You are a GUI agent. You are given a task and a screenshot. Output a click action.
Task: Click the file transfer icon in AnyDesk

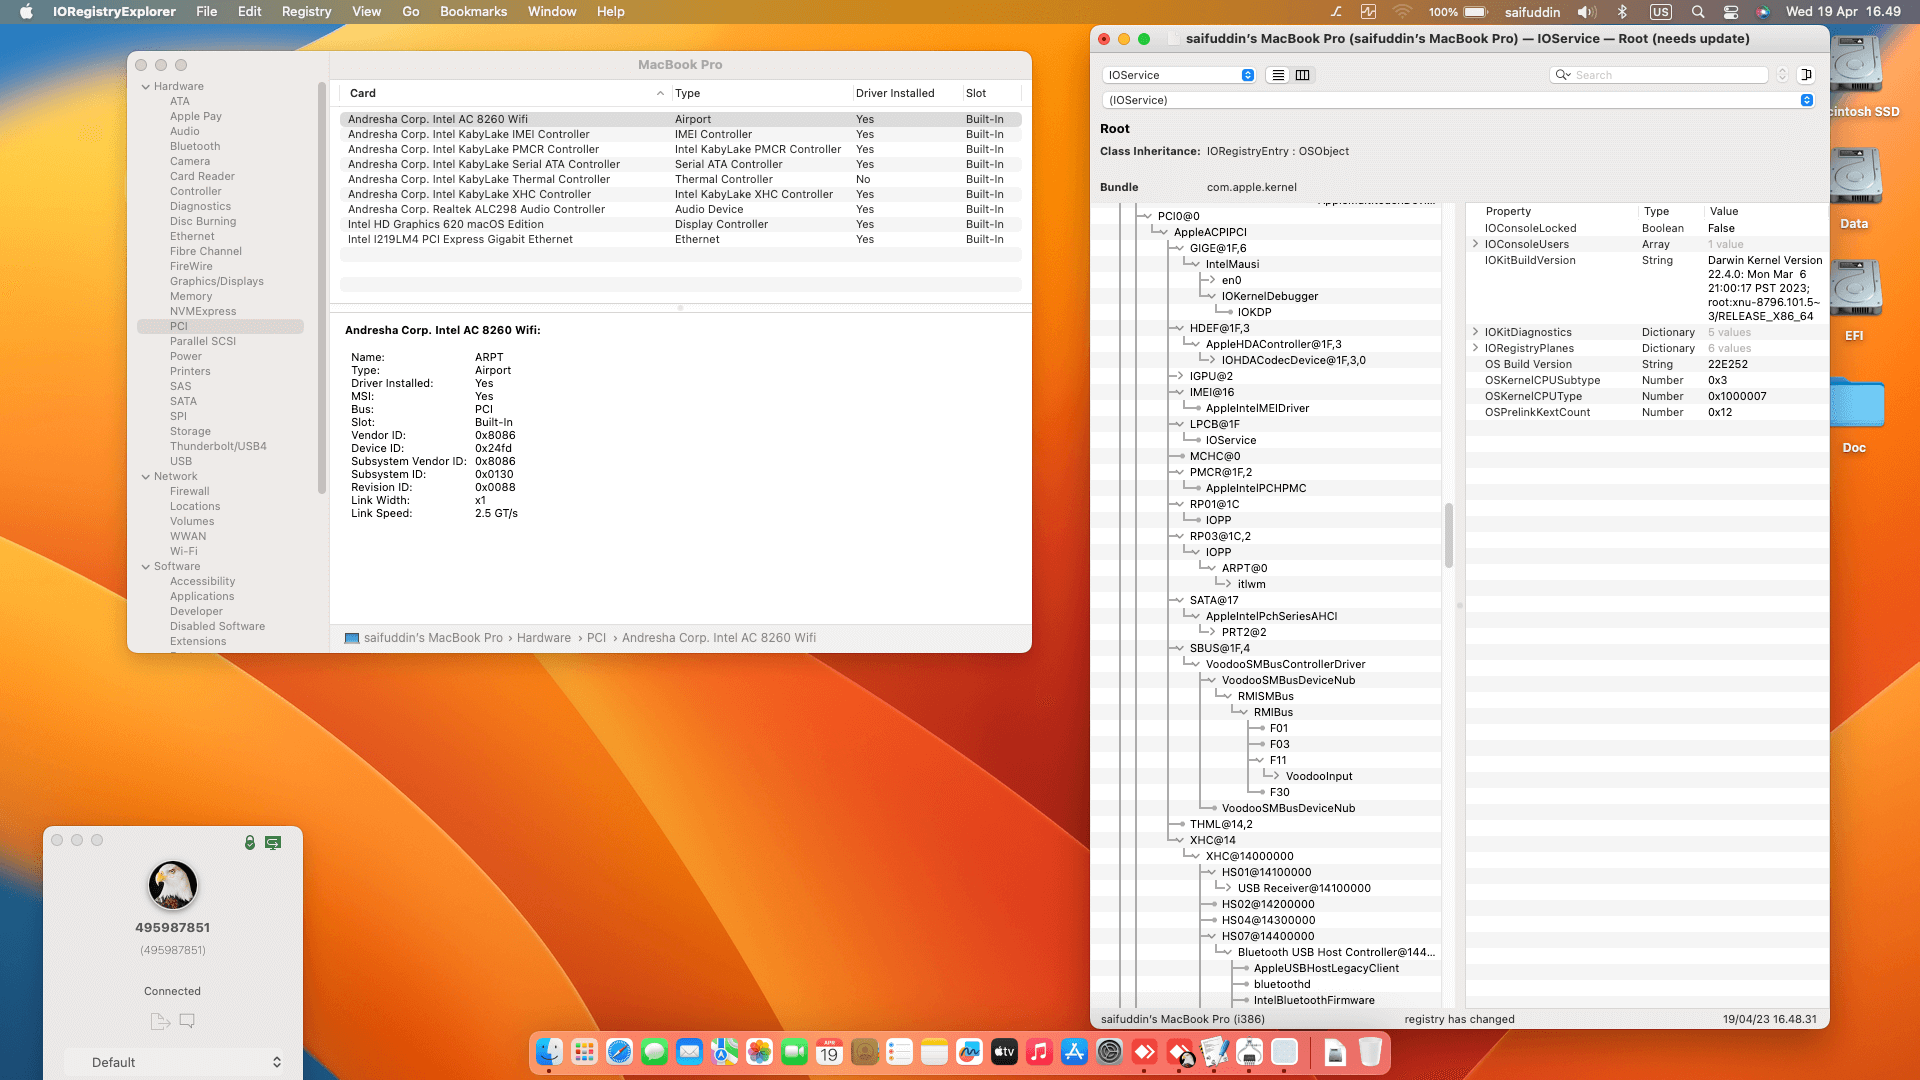(x=159, y=1021)
